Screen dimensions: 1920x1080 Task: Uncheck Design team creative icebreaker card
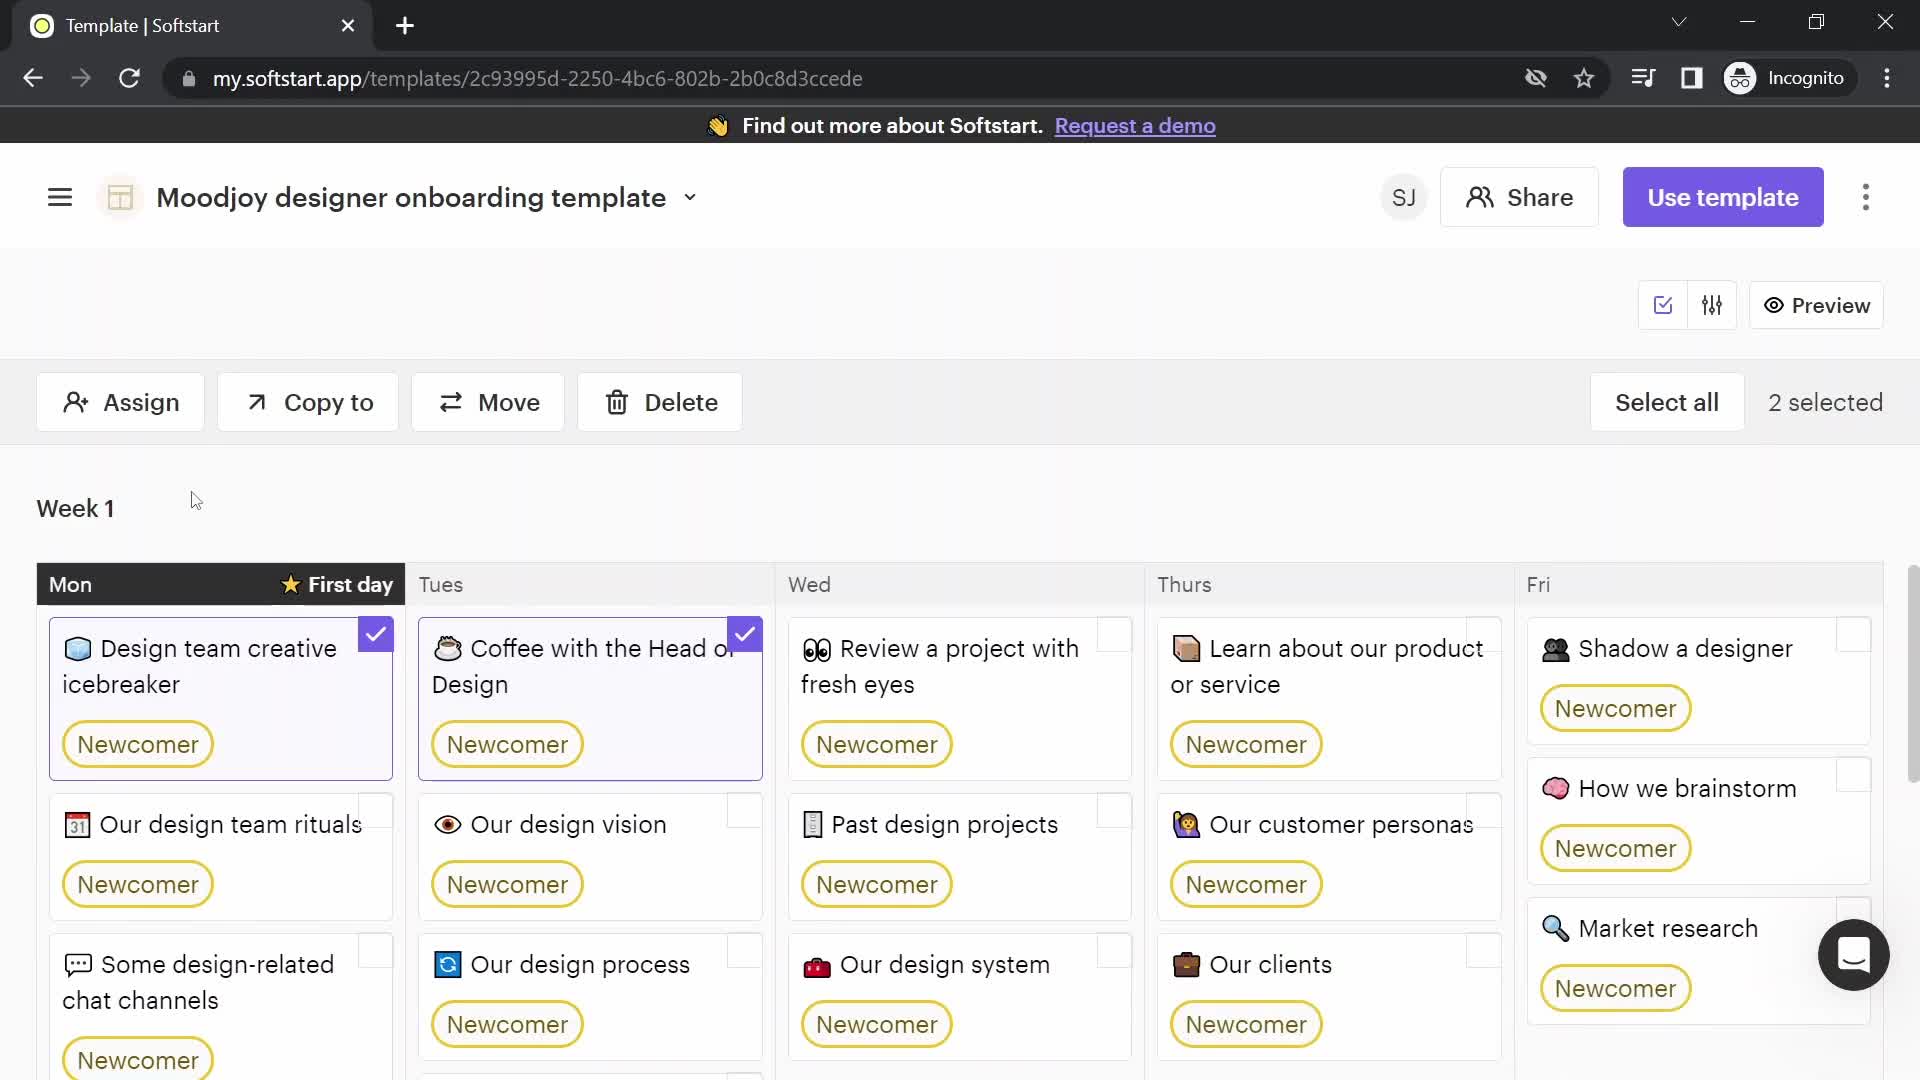coord(376,634)
